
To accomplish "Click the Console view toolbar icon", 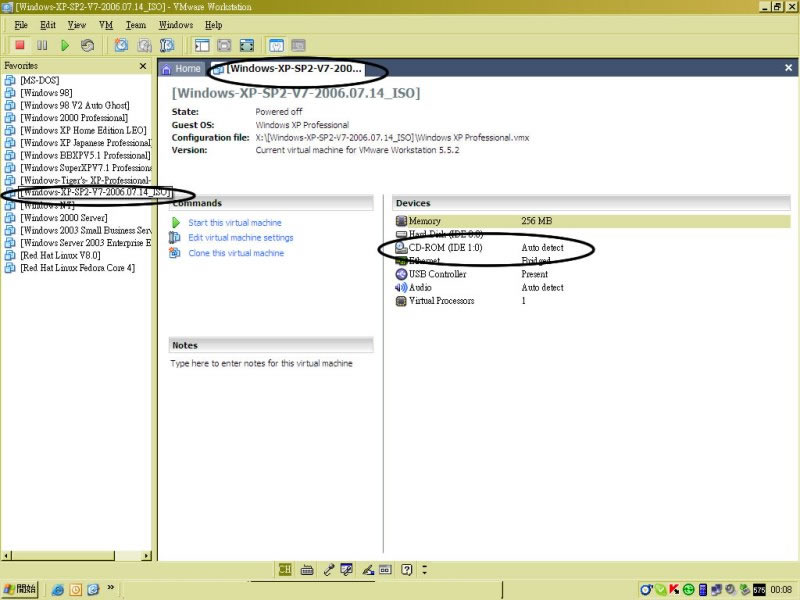I will coord(298,45).
